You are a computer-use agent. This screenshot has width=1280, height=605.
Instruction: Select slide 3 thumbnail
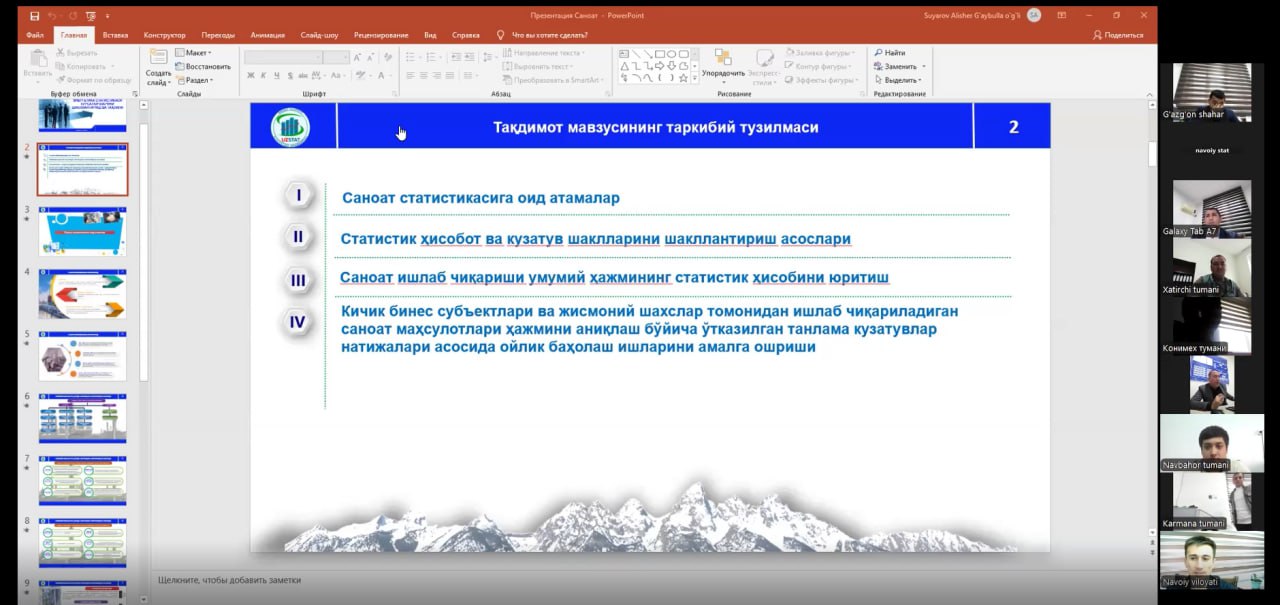82,232
